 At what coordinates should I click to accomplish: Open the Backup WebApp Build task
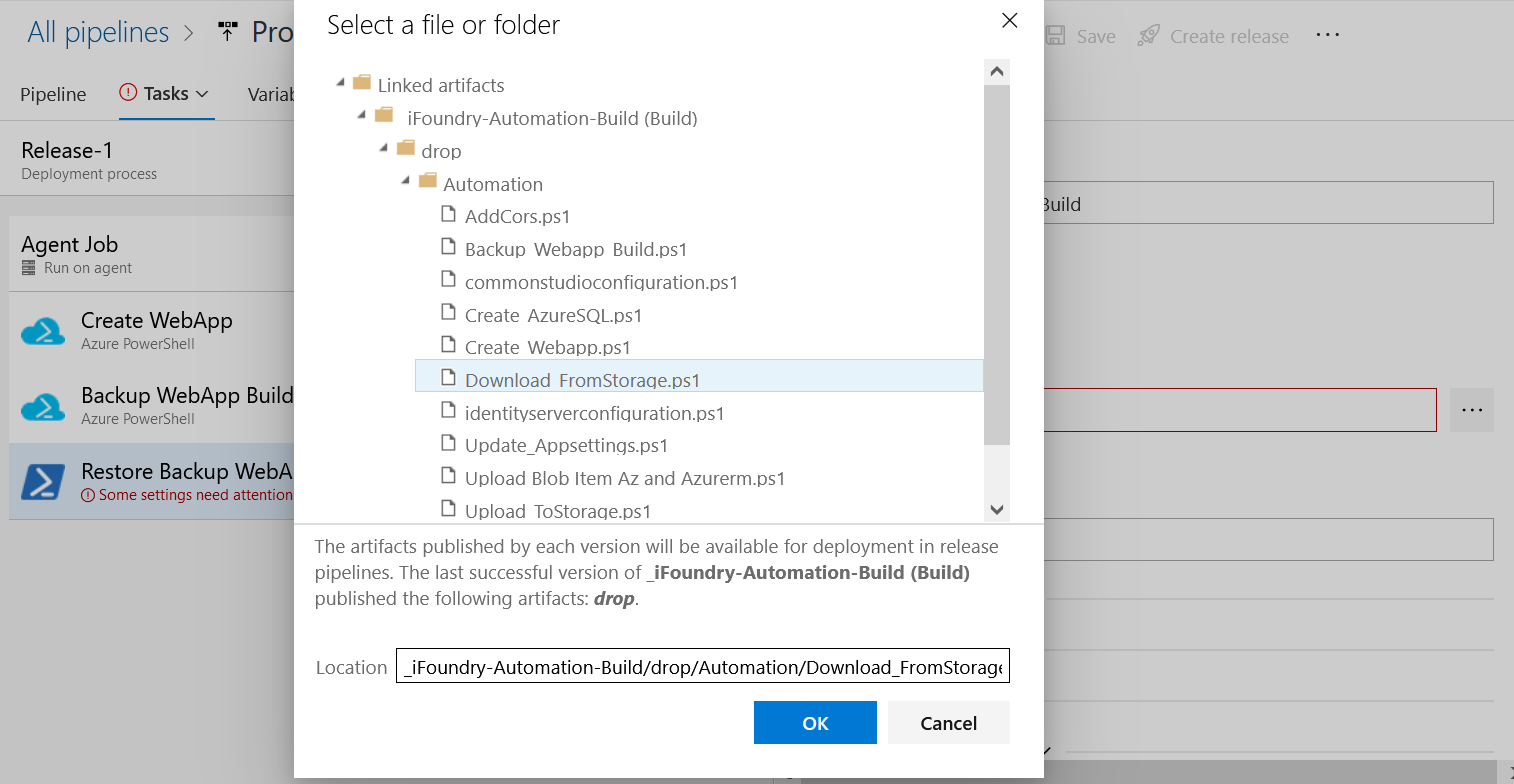[x=151, y=405]
